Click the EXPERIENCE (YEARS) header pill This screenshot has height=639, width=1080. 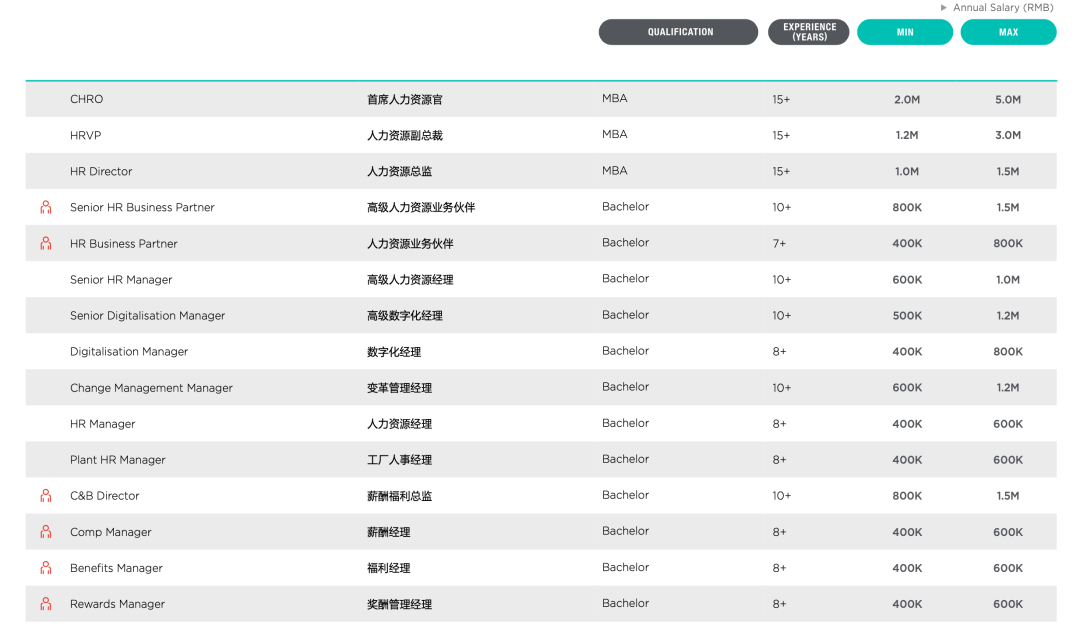809,32
